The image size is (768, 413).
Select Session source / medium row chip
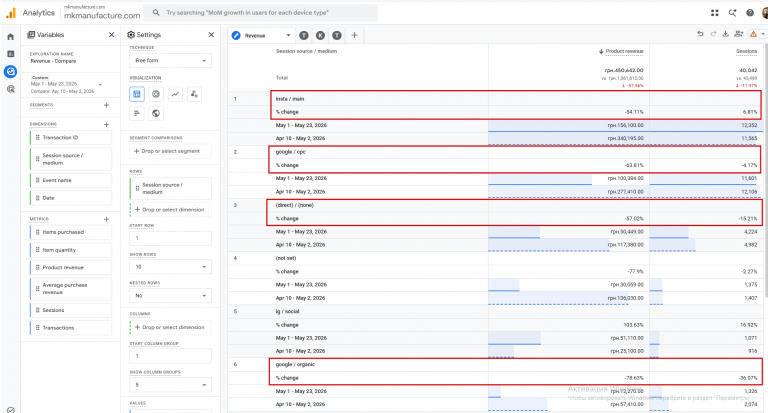point(170,189)
